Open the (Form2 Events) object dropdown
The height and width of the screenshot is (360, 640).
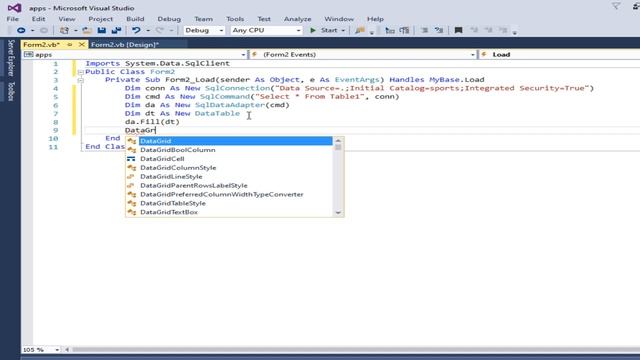(x=363, y=54)
